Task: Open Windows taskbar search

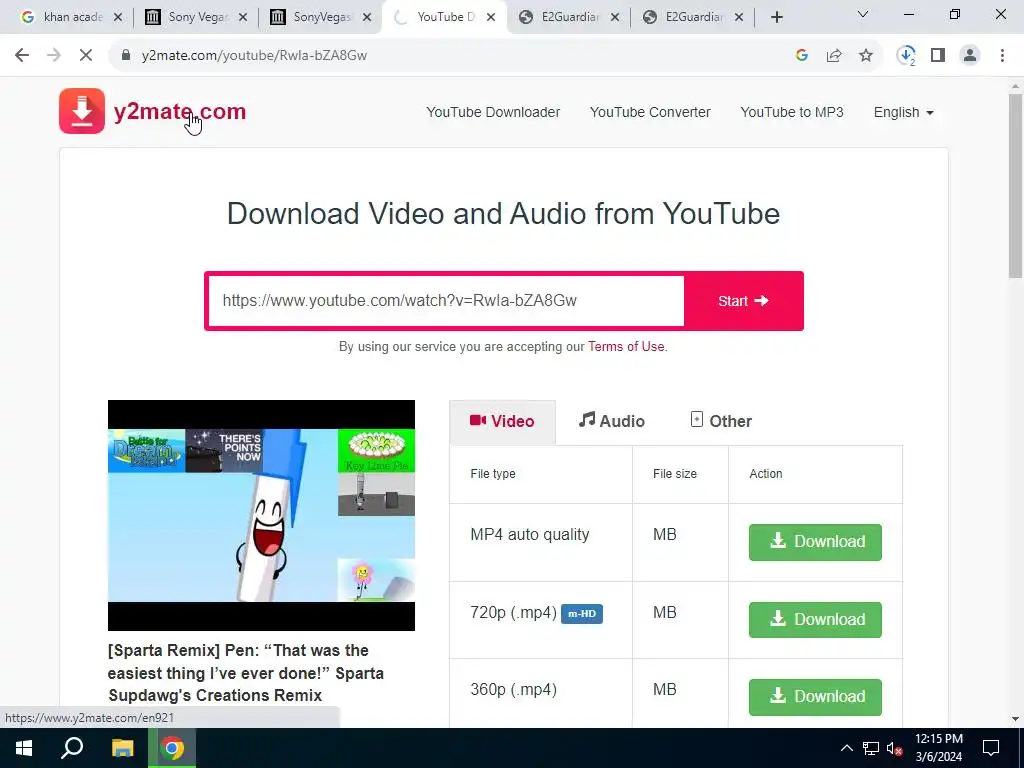Action: coord(72,748)
